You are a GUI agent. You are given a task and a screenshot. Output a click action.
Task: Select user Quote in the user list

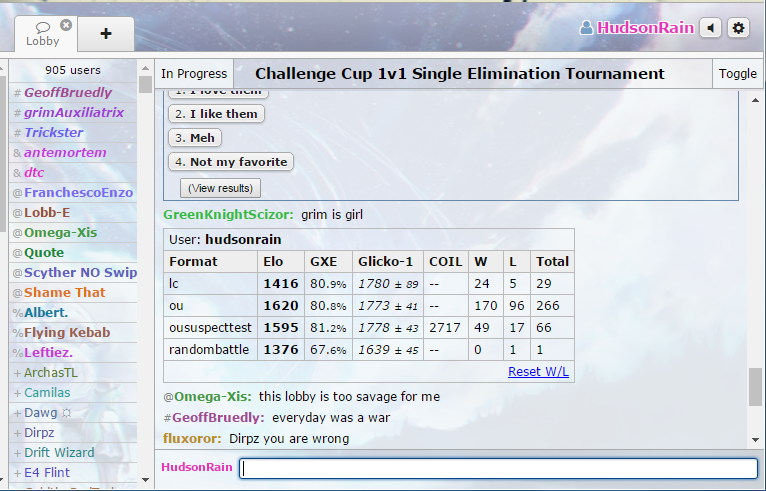(73, 253)
